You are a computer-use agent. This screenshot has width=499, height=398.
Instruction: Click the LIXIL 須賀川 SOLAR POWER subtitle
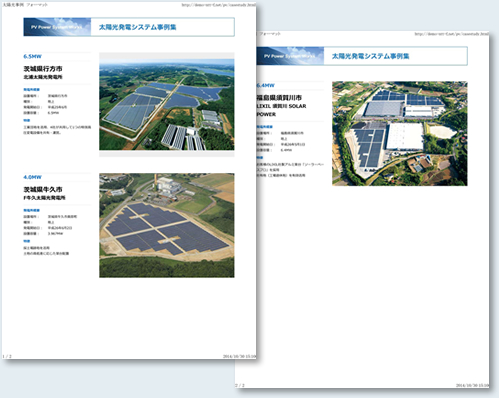point(281,110)
